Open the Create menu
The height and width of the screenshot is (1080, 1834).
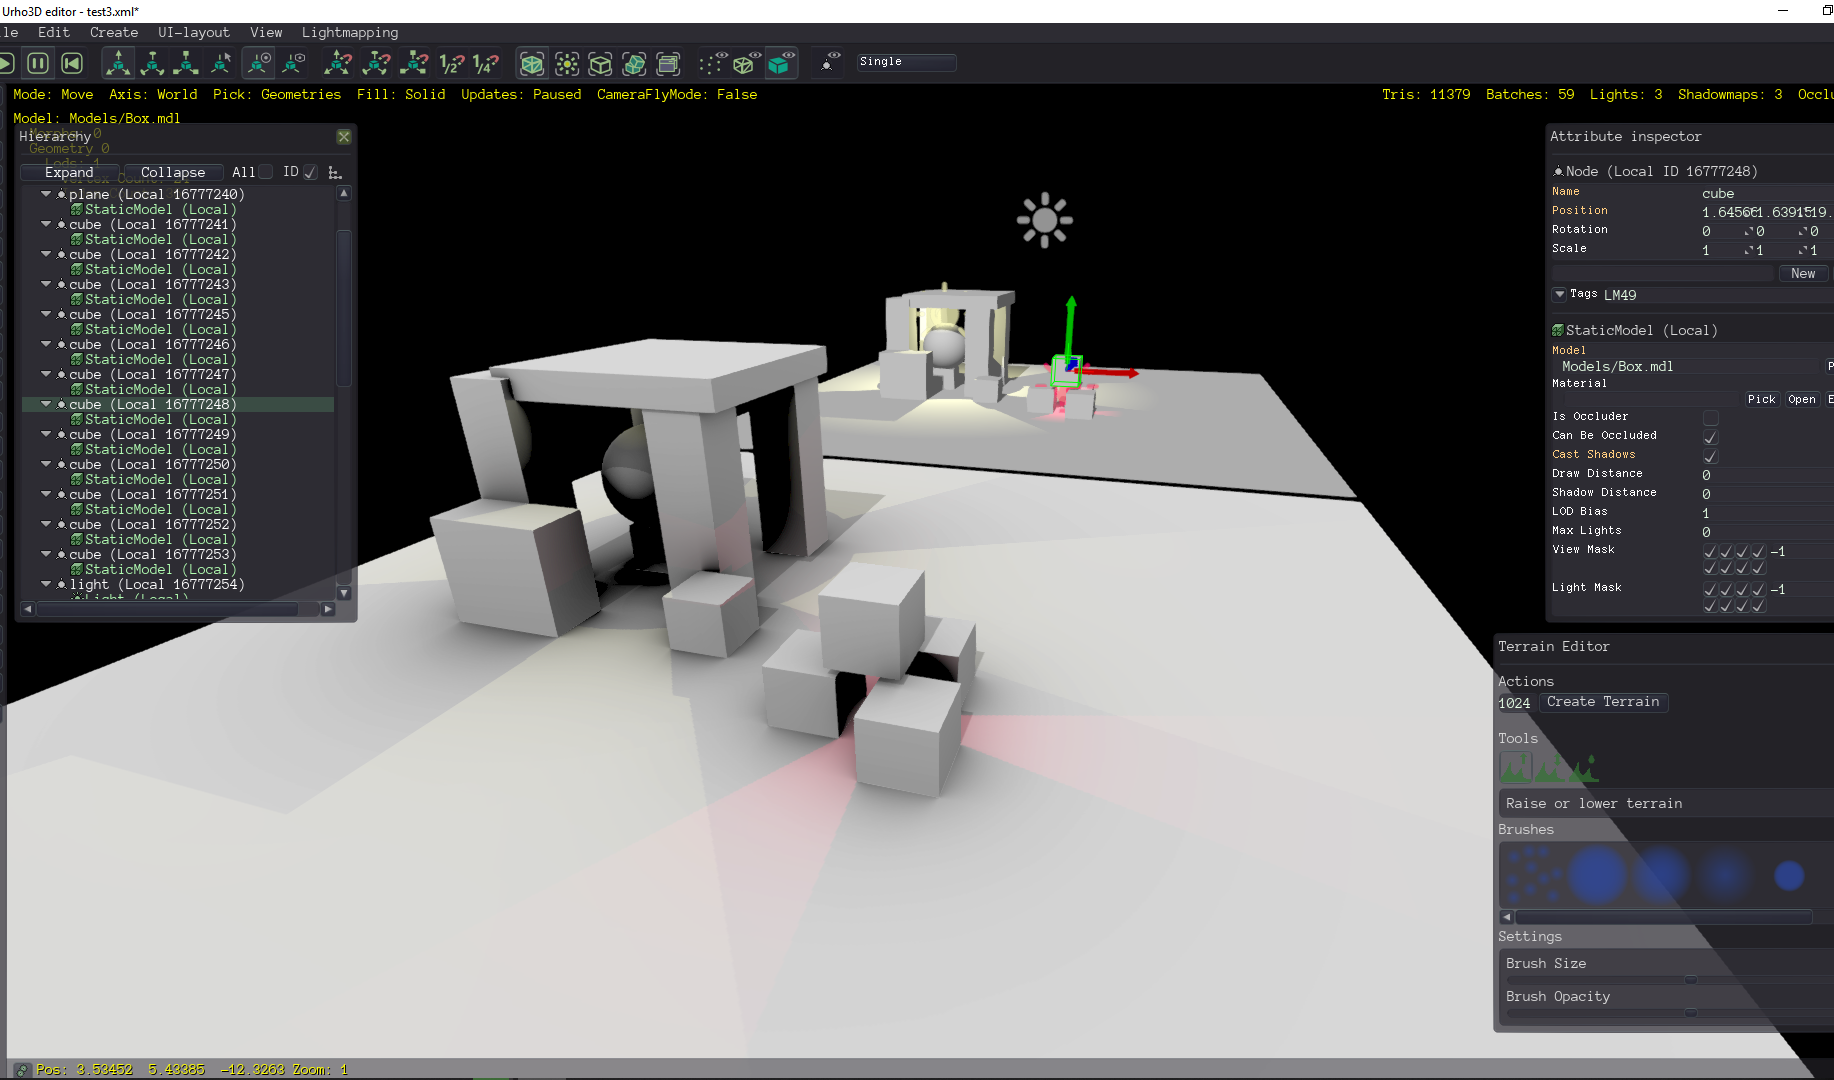(114, 32)
